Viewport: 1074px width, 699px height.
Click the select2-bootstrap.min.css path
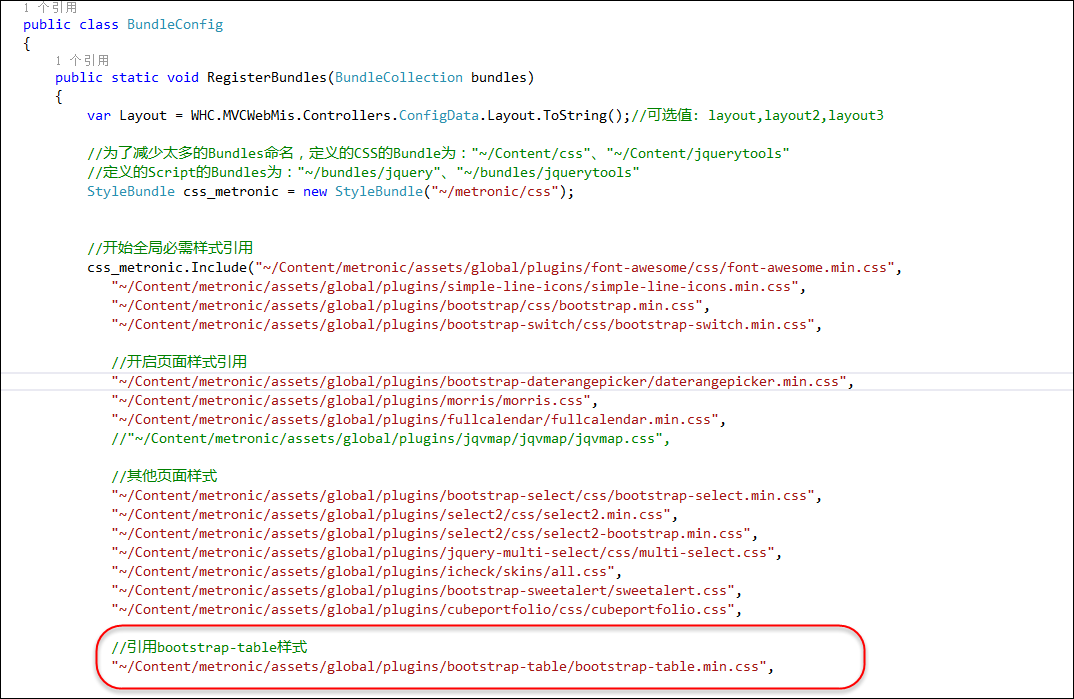[x=434, y=534]
